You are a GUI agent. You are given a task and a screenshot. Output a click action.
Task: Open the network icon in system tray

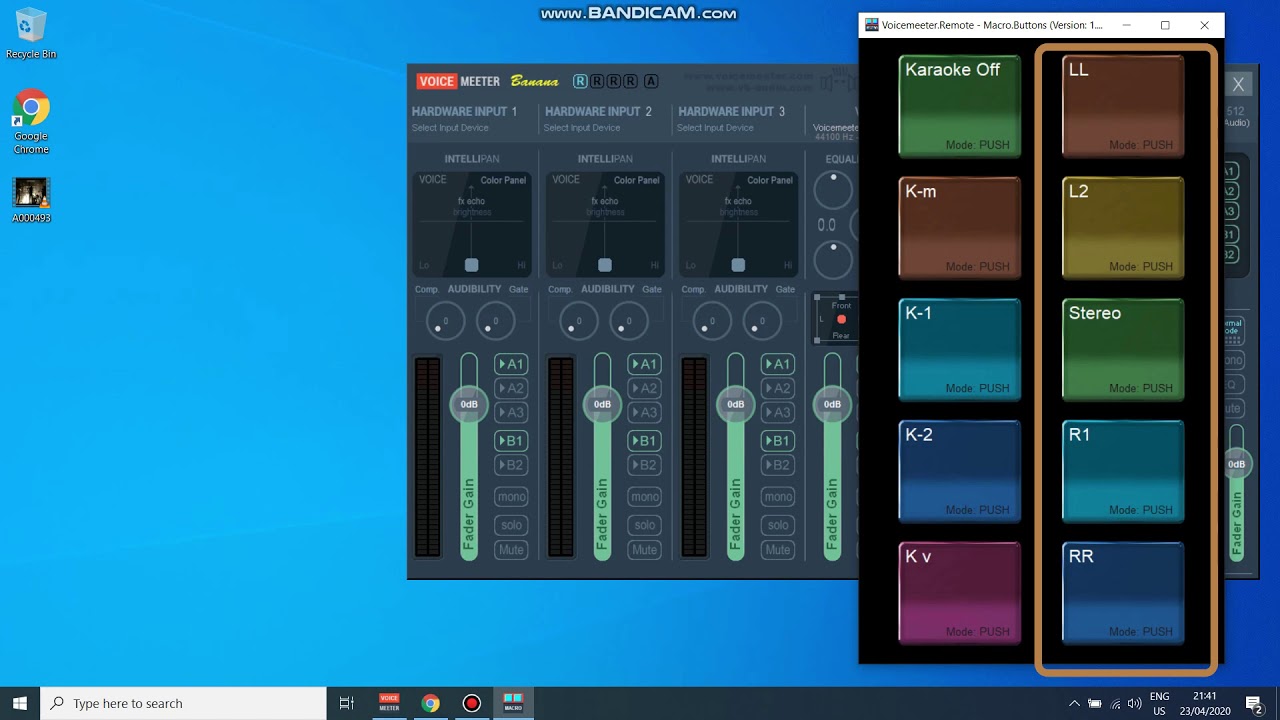1115,703
